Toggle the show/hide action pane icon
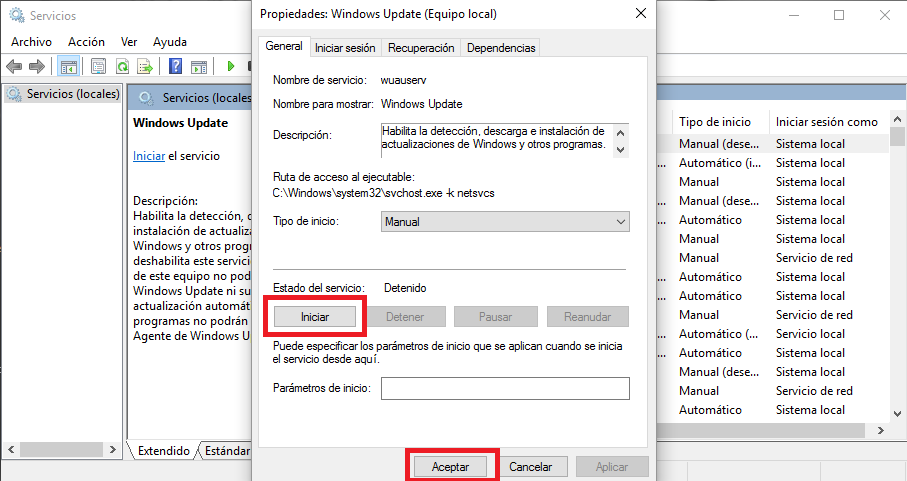This screenshot has width=907, height=481. pyautogui.click(x=199, y=66)
